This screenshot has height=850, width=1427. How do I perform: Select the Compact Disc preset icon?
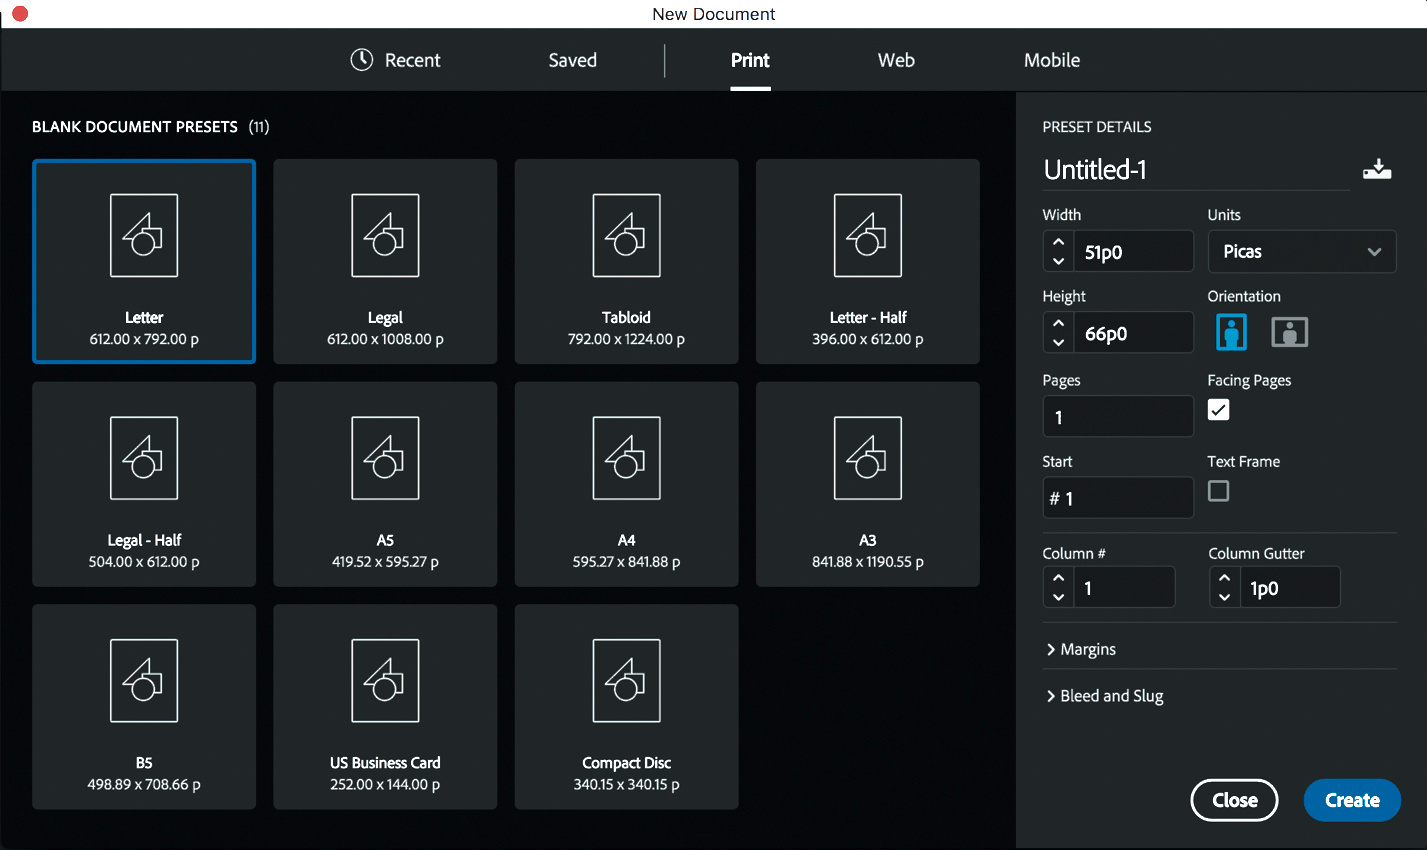tap(626, 681)
